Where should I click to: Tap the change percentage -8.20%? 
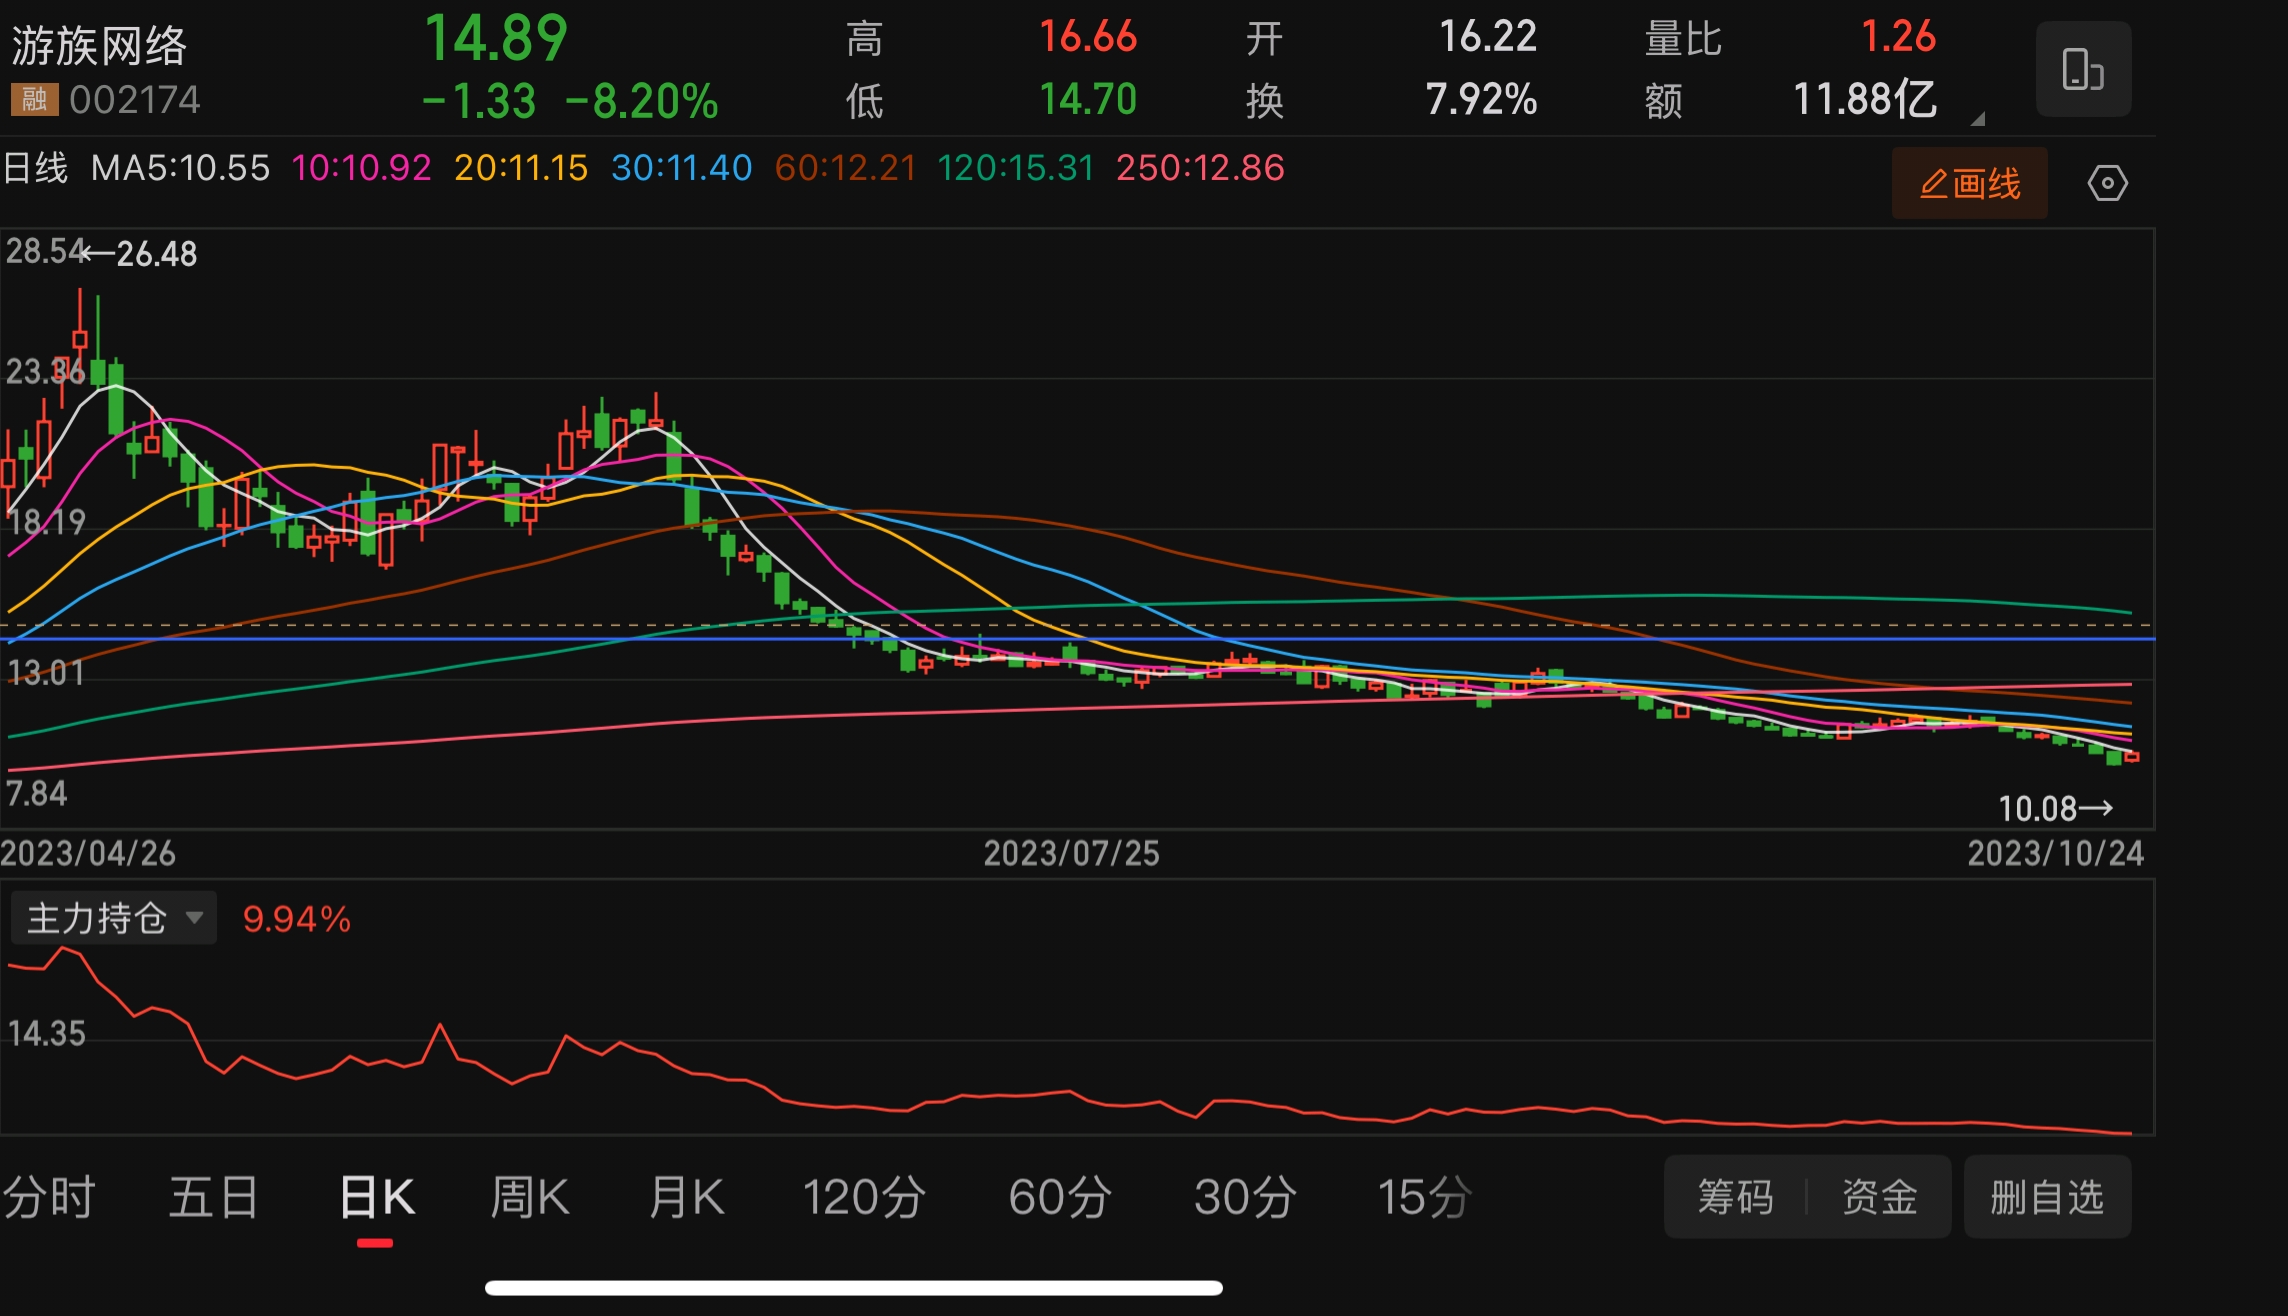(x=642, y=102)
